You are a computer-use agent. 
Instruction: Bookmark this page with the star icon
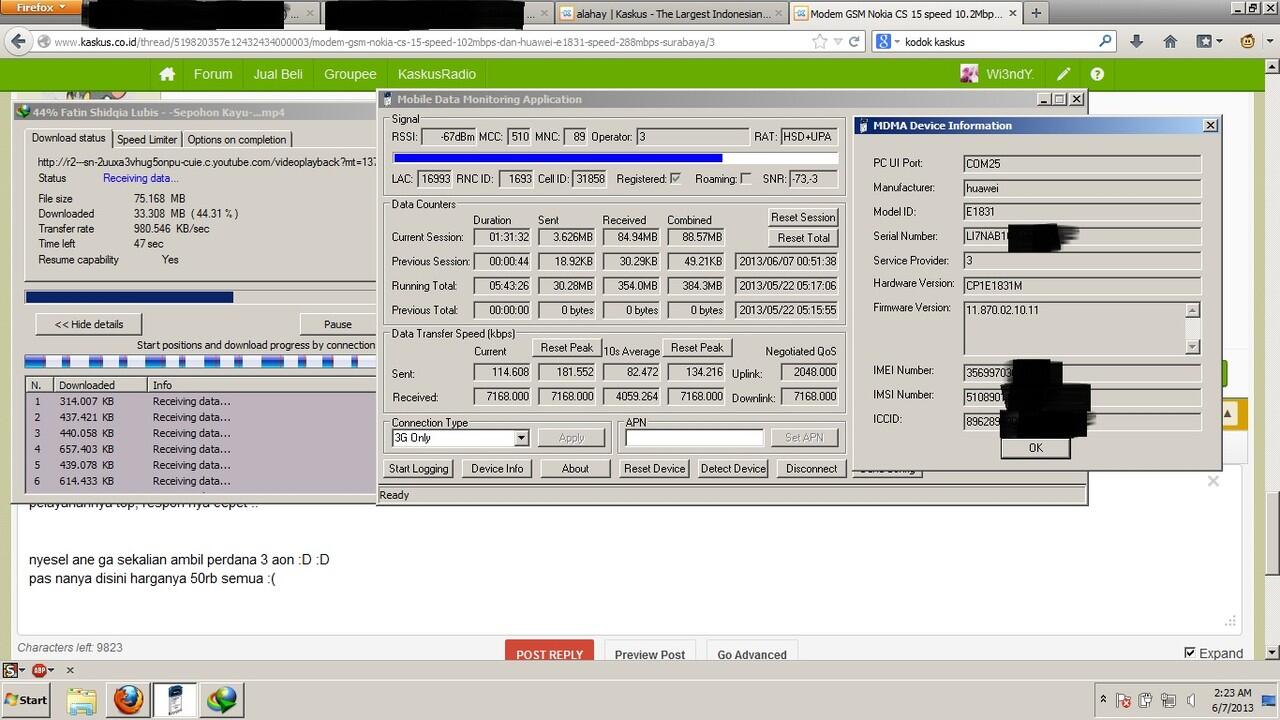tap(820, 42)
